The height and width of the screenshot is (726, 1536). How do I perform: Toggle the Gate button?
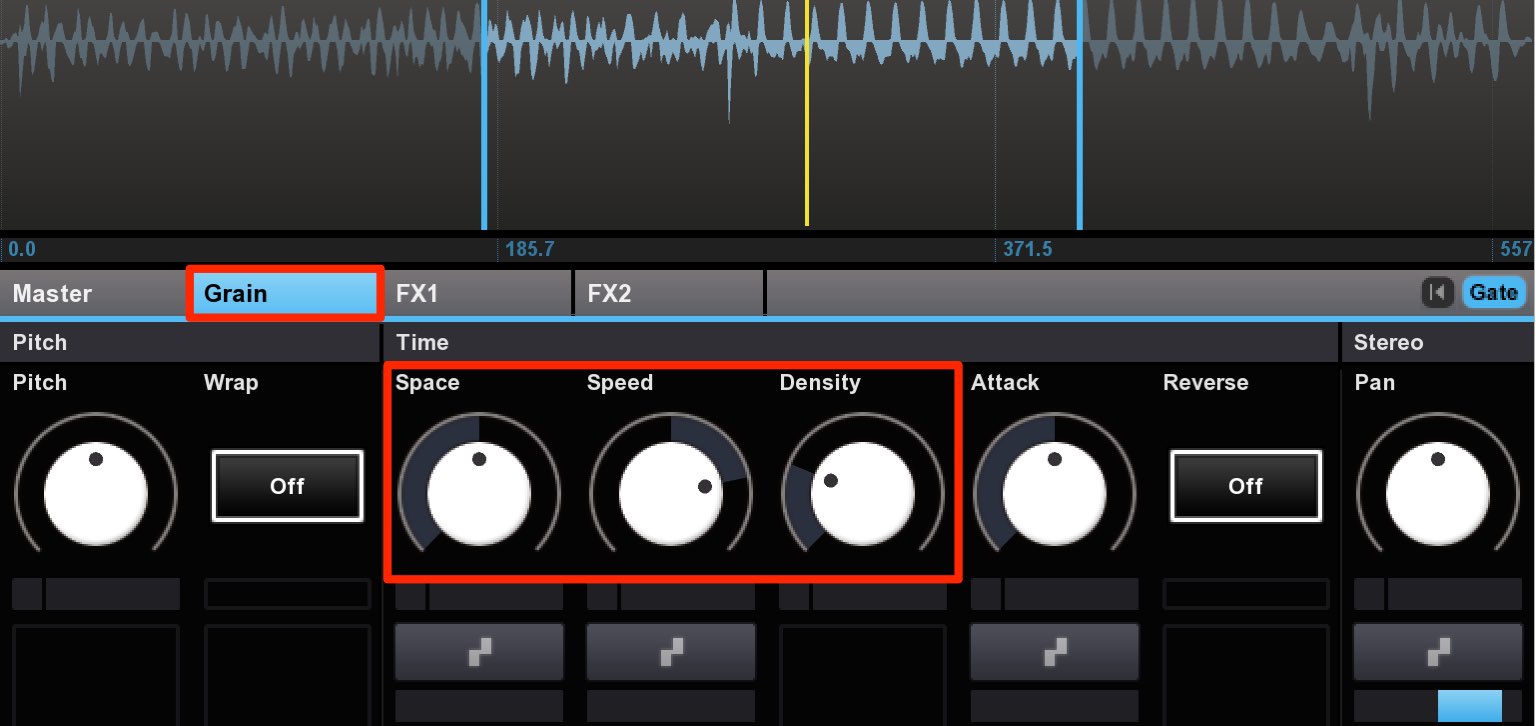click(1494, 292)
